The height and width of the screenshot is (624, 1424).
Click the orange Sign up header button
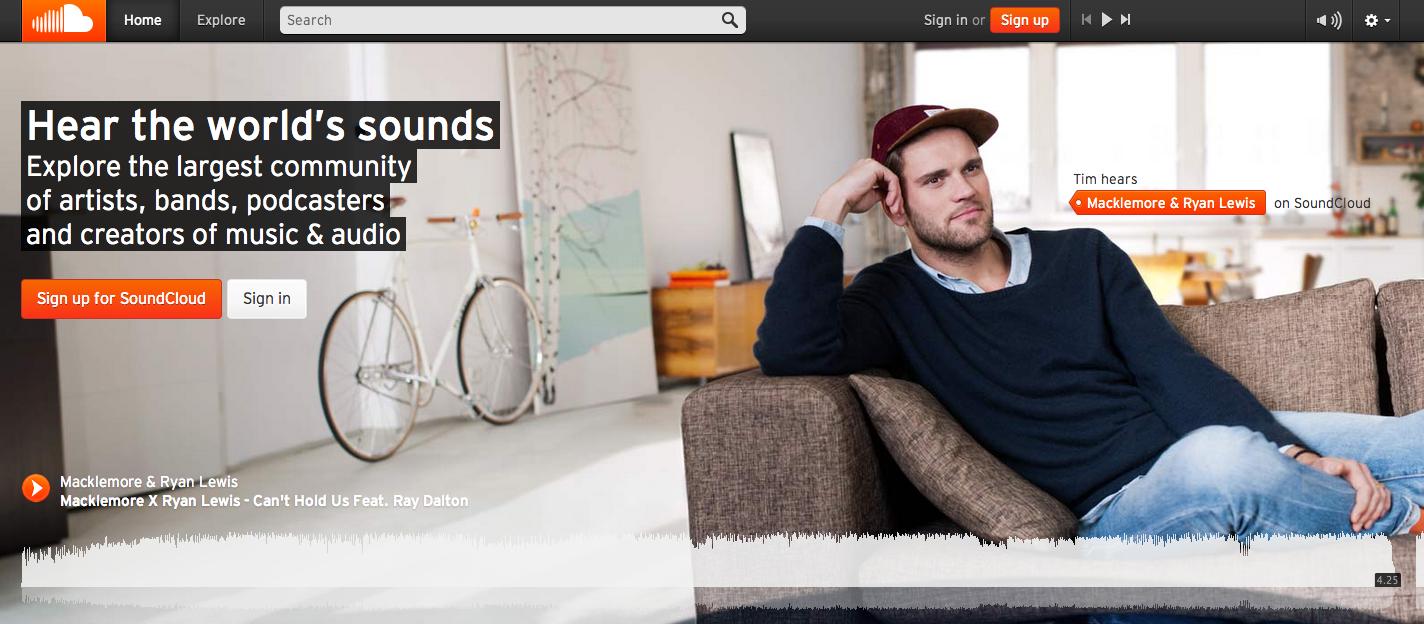[x=1025, y=20]
